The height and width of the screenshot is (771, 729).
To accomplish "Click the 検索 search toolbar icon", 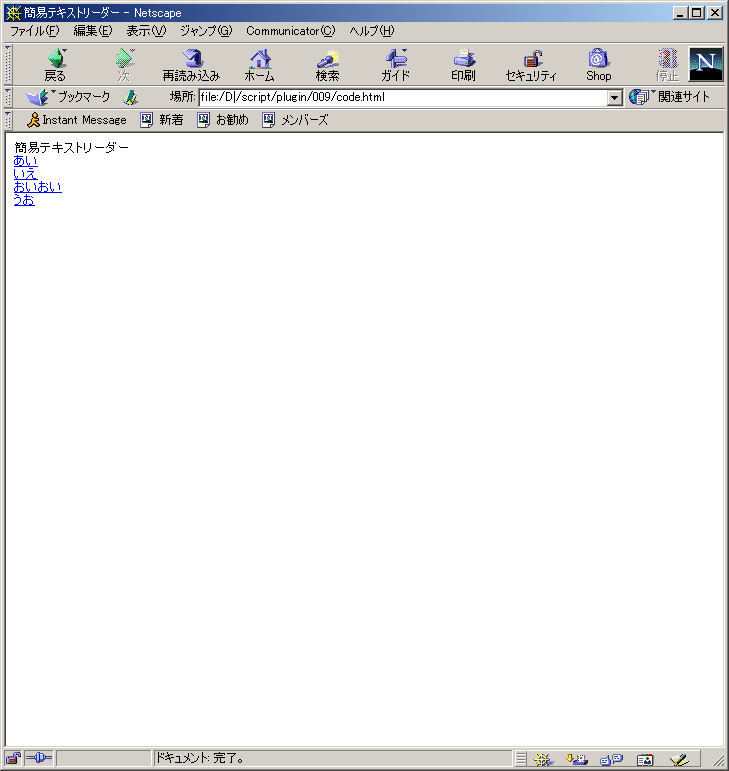I will point(327,65).
